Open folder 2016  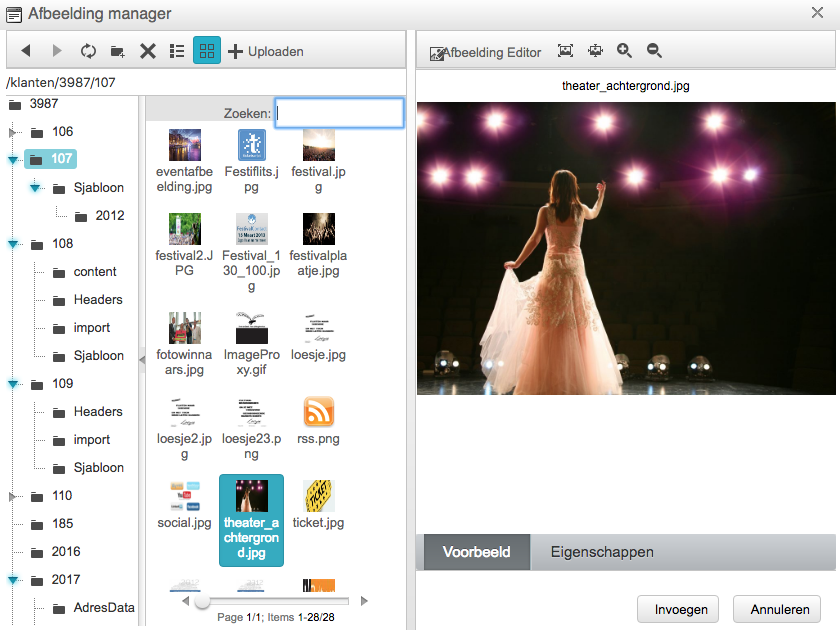[55, 551]
